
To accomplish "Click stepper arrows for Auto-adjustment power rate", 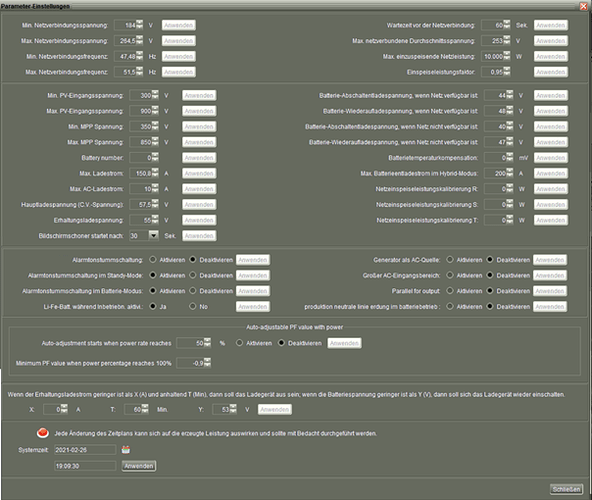I will click(208, 343).
